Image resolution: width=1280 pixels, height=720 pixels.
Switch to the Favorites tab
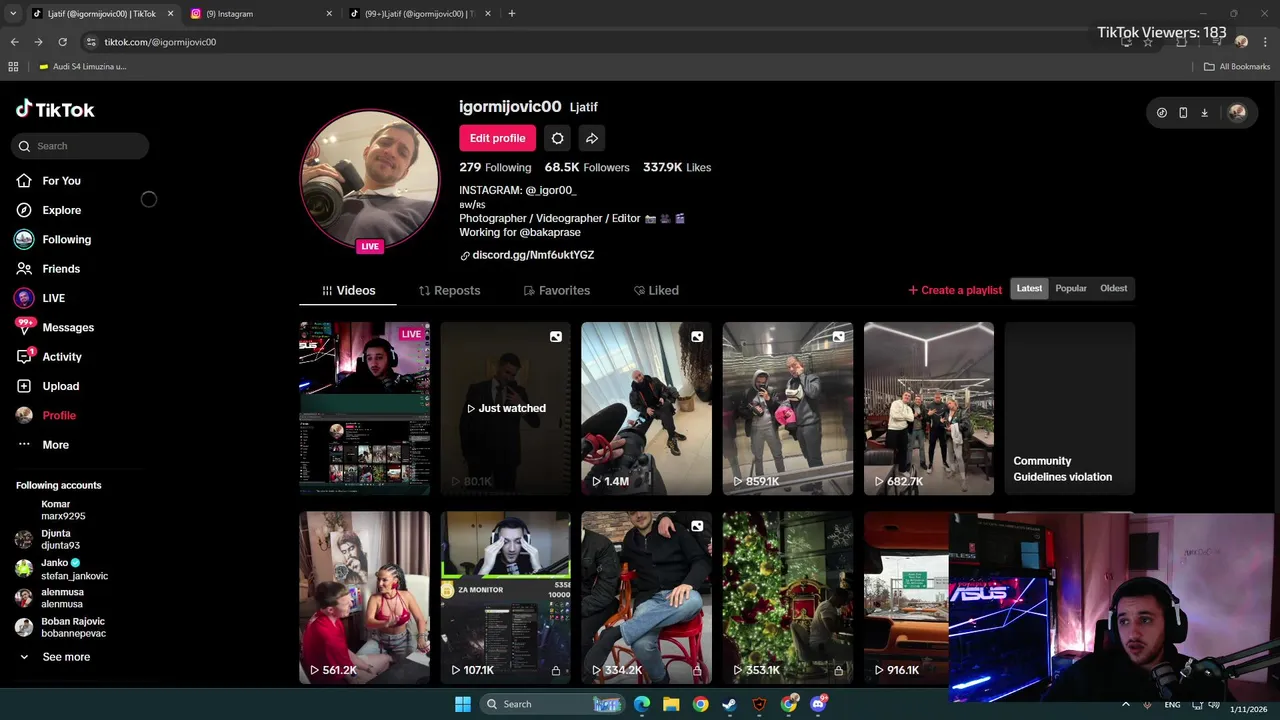point(557,291)
